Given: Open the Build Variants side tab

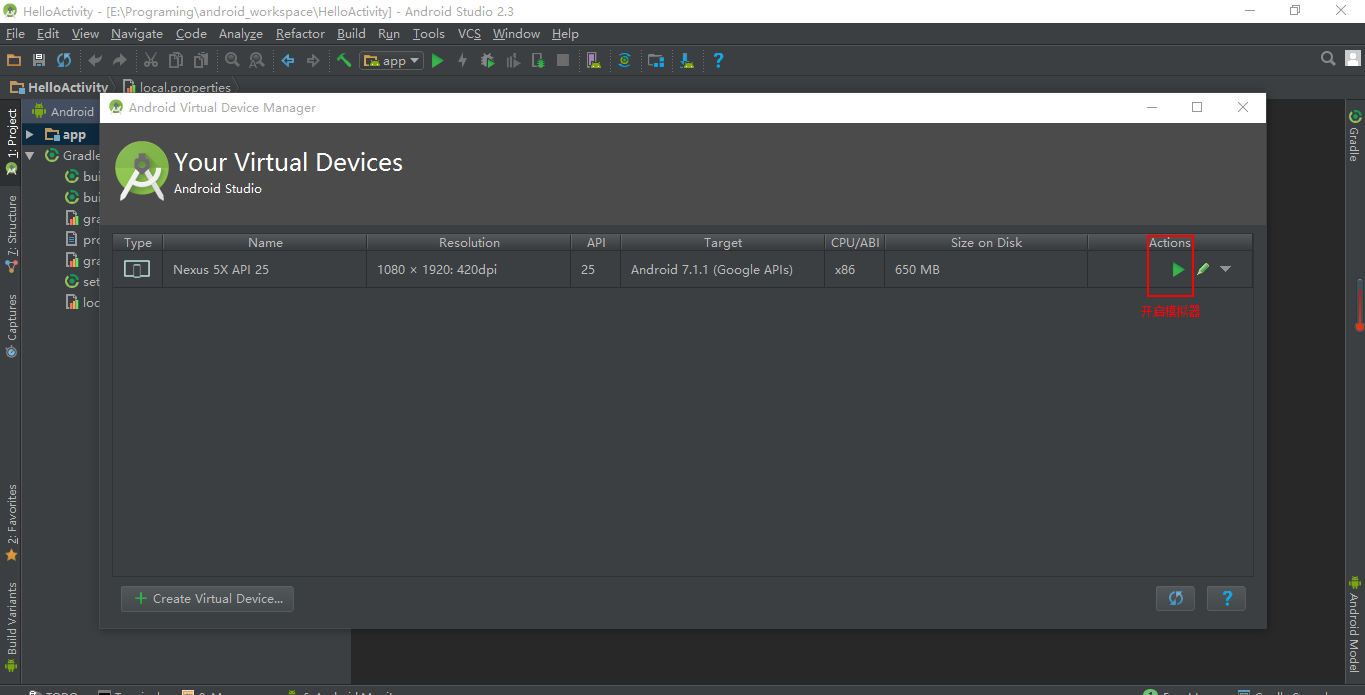Looking at the screenshot, I should [12, 626].
